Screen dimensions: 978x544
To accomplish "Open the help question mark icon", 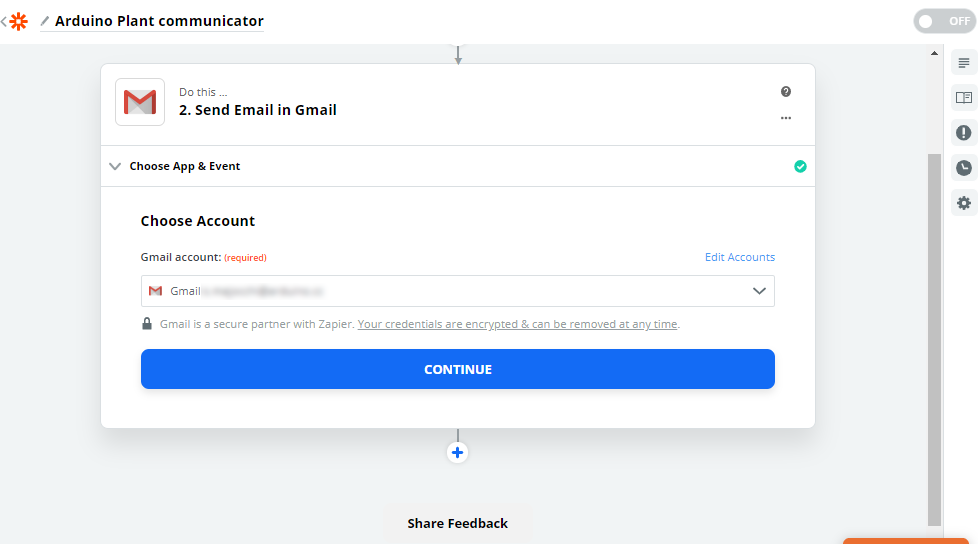I will (x=786, y=92).
